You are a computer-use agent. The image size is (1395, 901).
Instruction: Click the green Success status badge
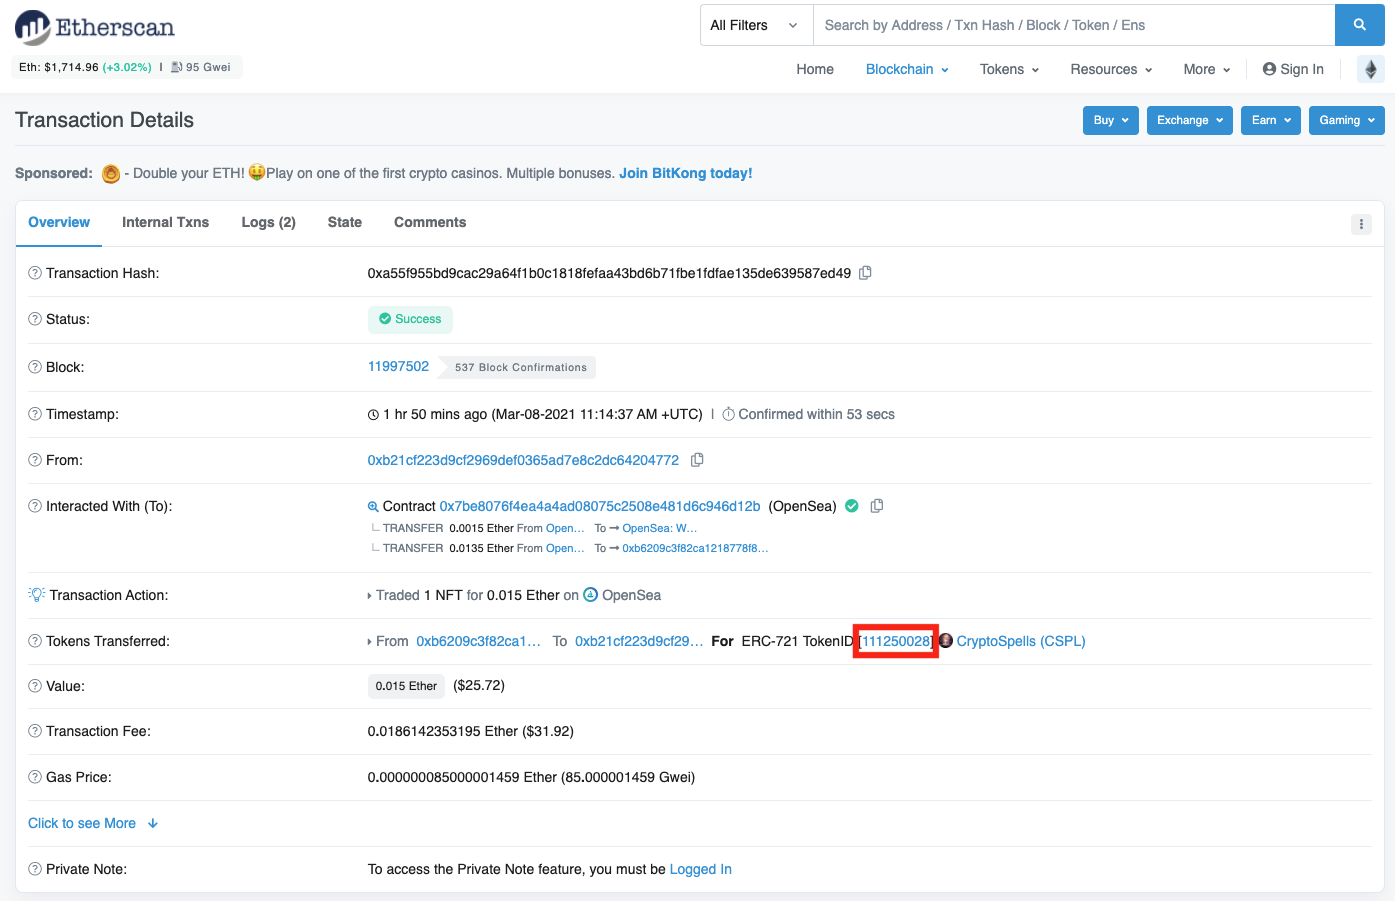coord(410,319)
